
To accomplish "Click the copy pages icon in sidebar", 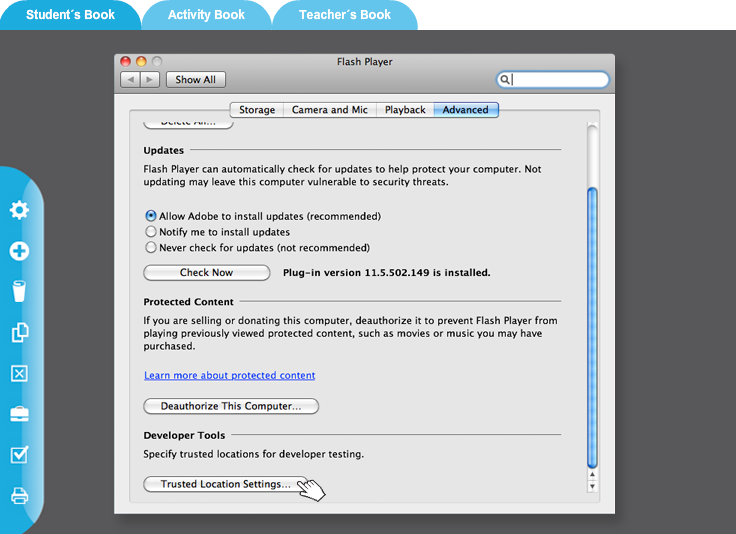I will click(19, 332).
